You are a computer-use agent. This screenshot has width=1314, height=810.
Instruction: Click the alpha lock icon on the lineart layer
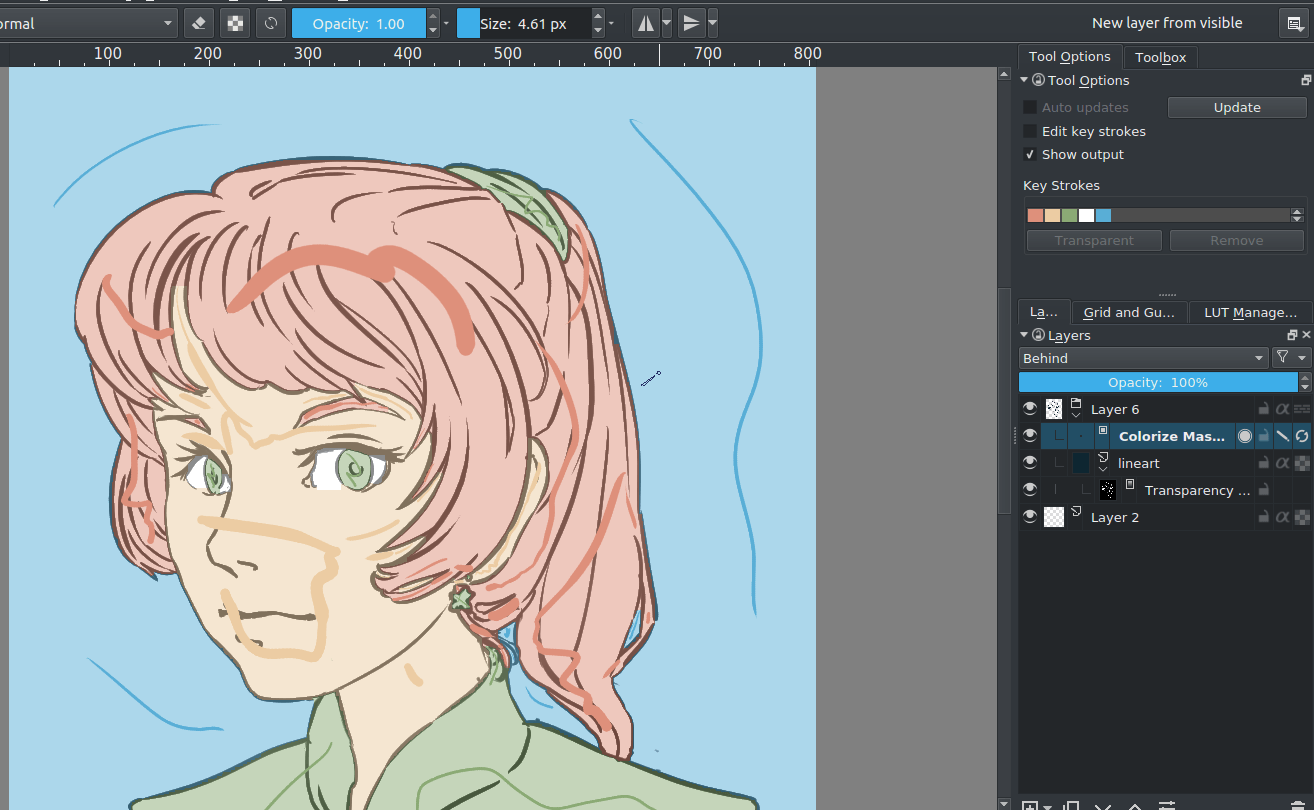pos(1282,462)
